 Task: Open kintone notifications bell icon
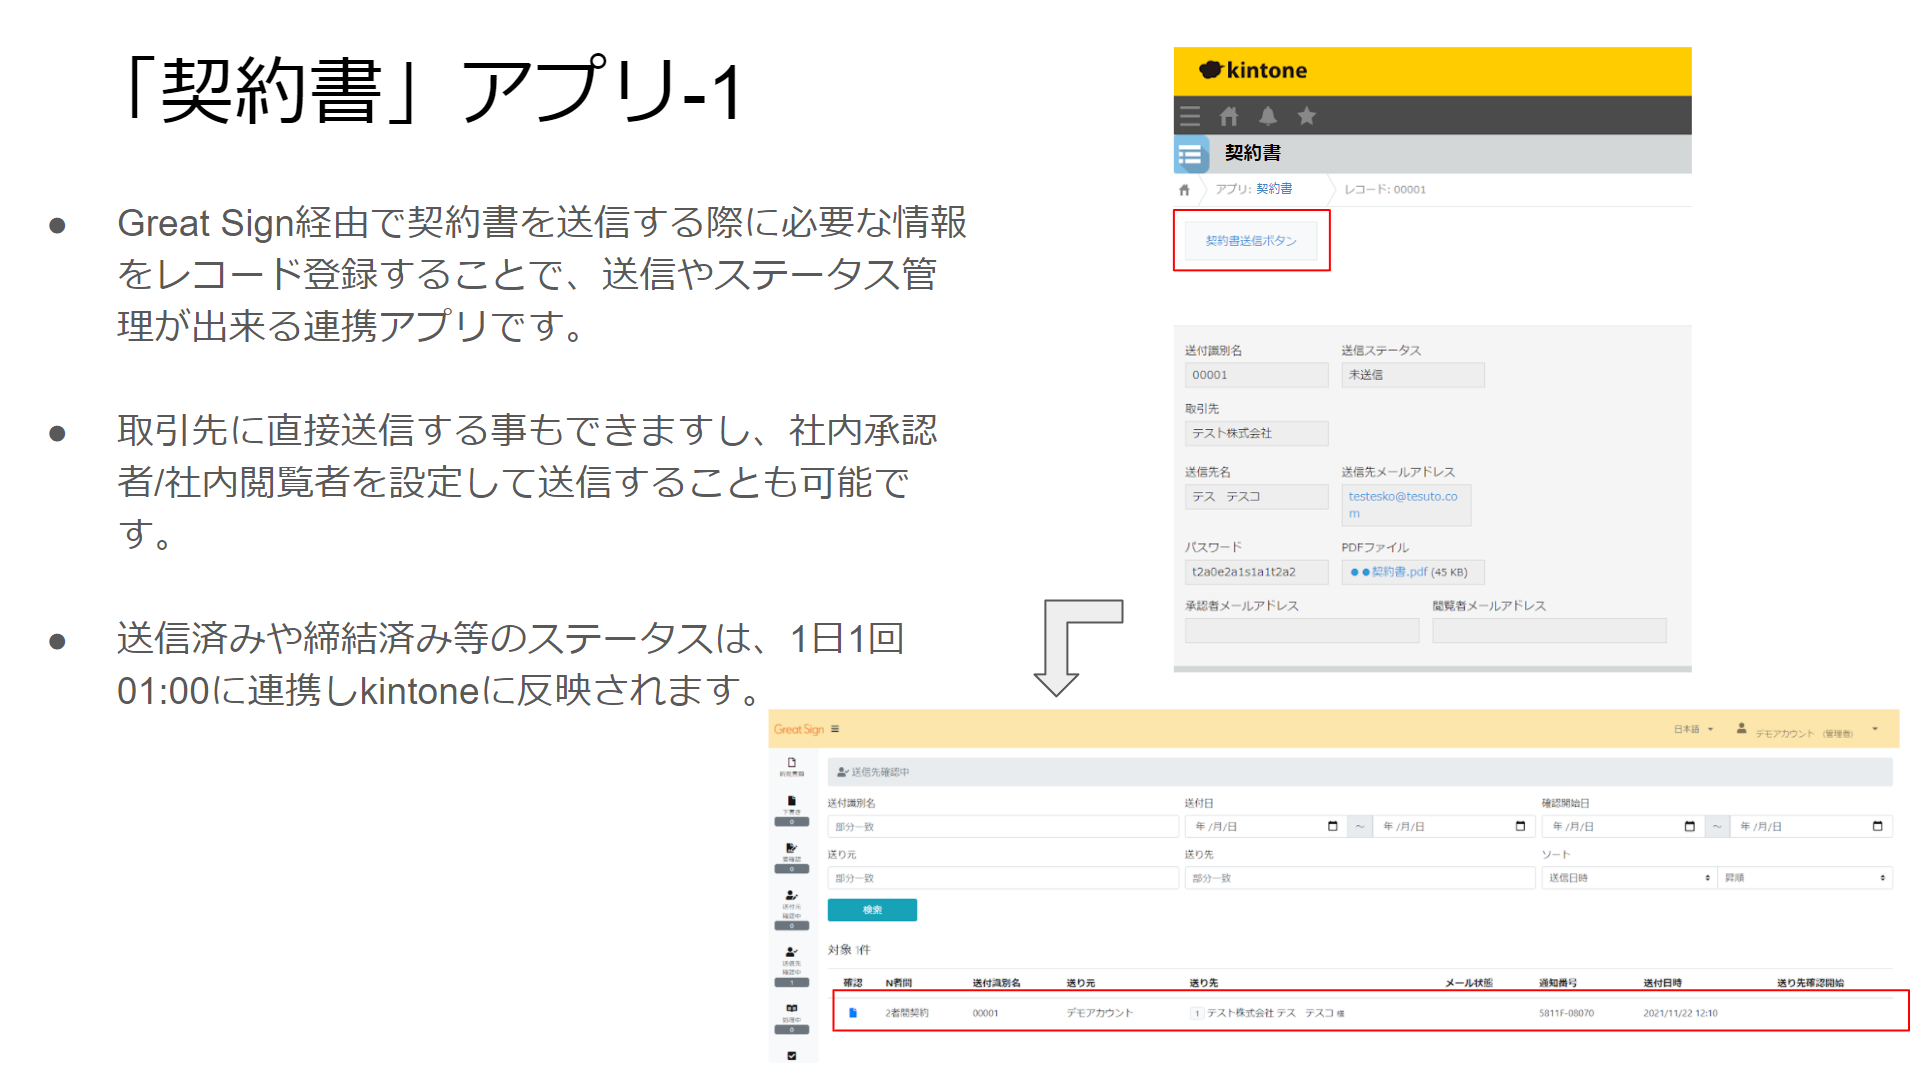click(1267, 116)
